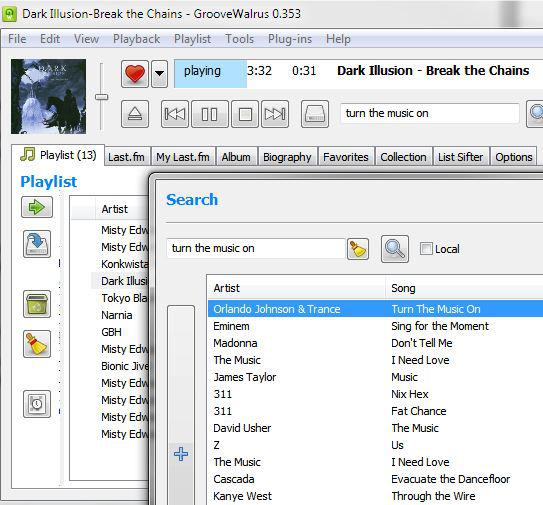The width and height of the screenshot is (543, 505).
Task: Click the blue-arrow load playlist drive icon
Action: 37,244
